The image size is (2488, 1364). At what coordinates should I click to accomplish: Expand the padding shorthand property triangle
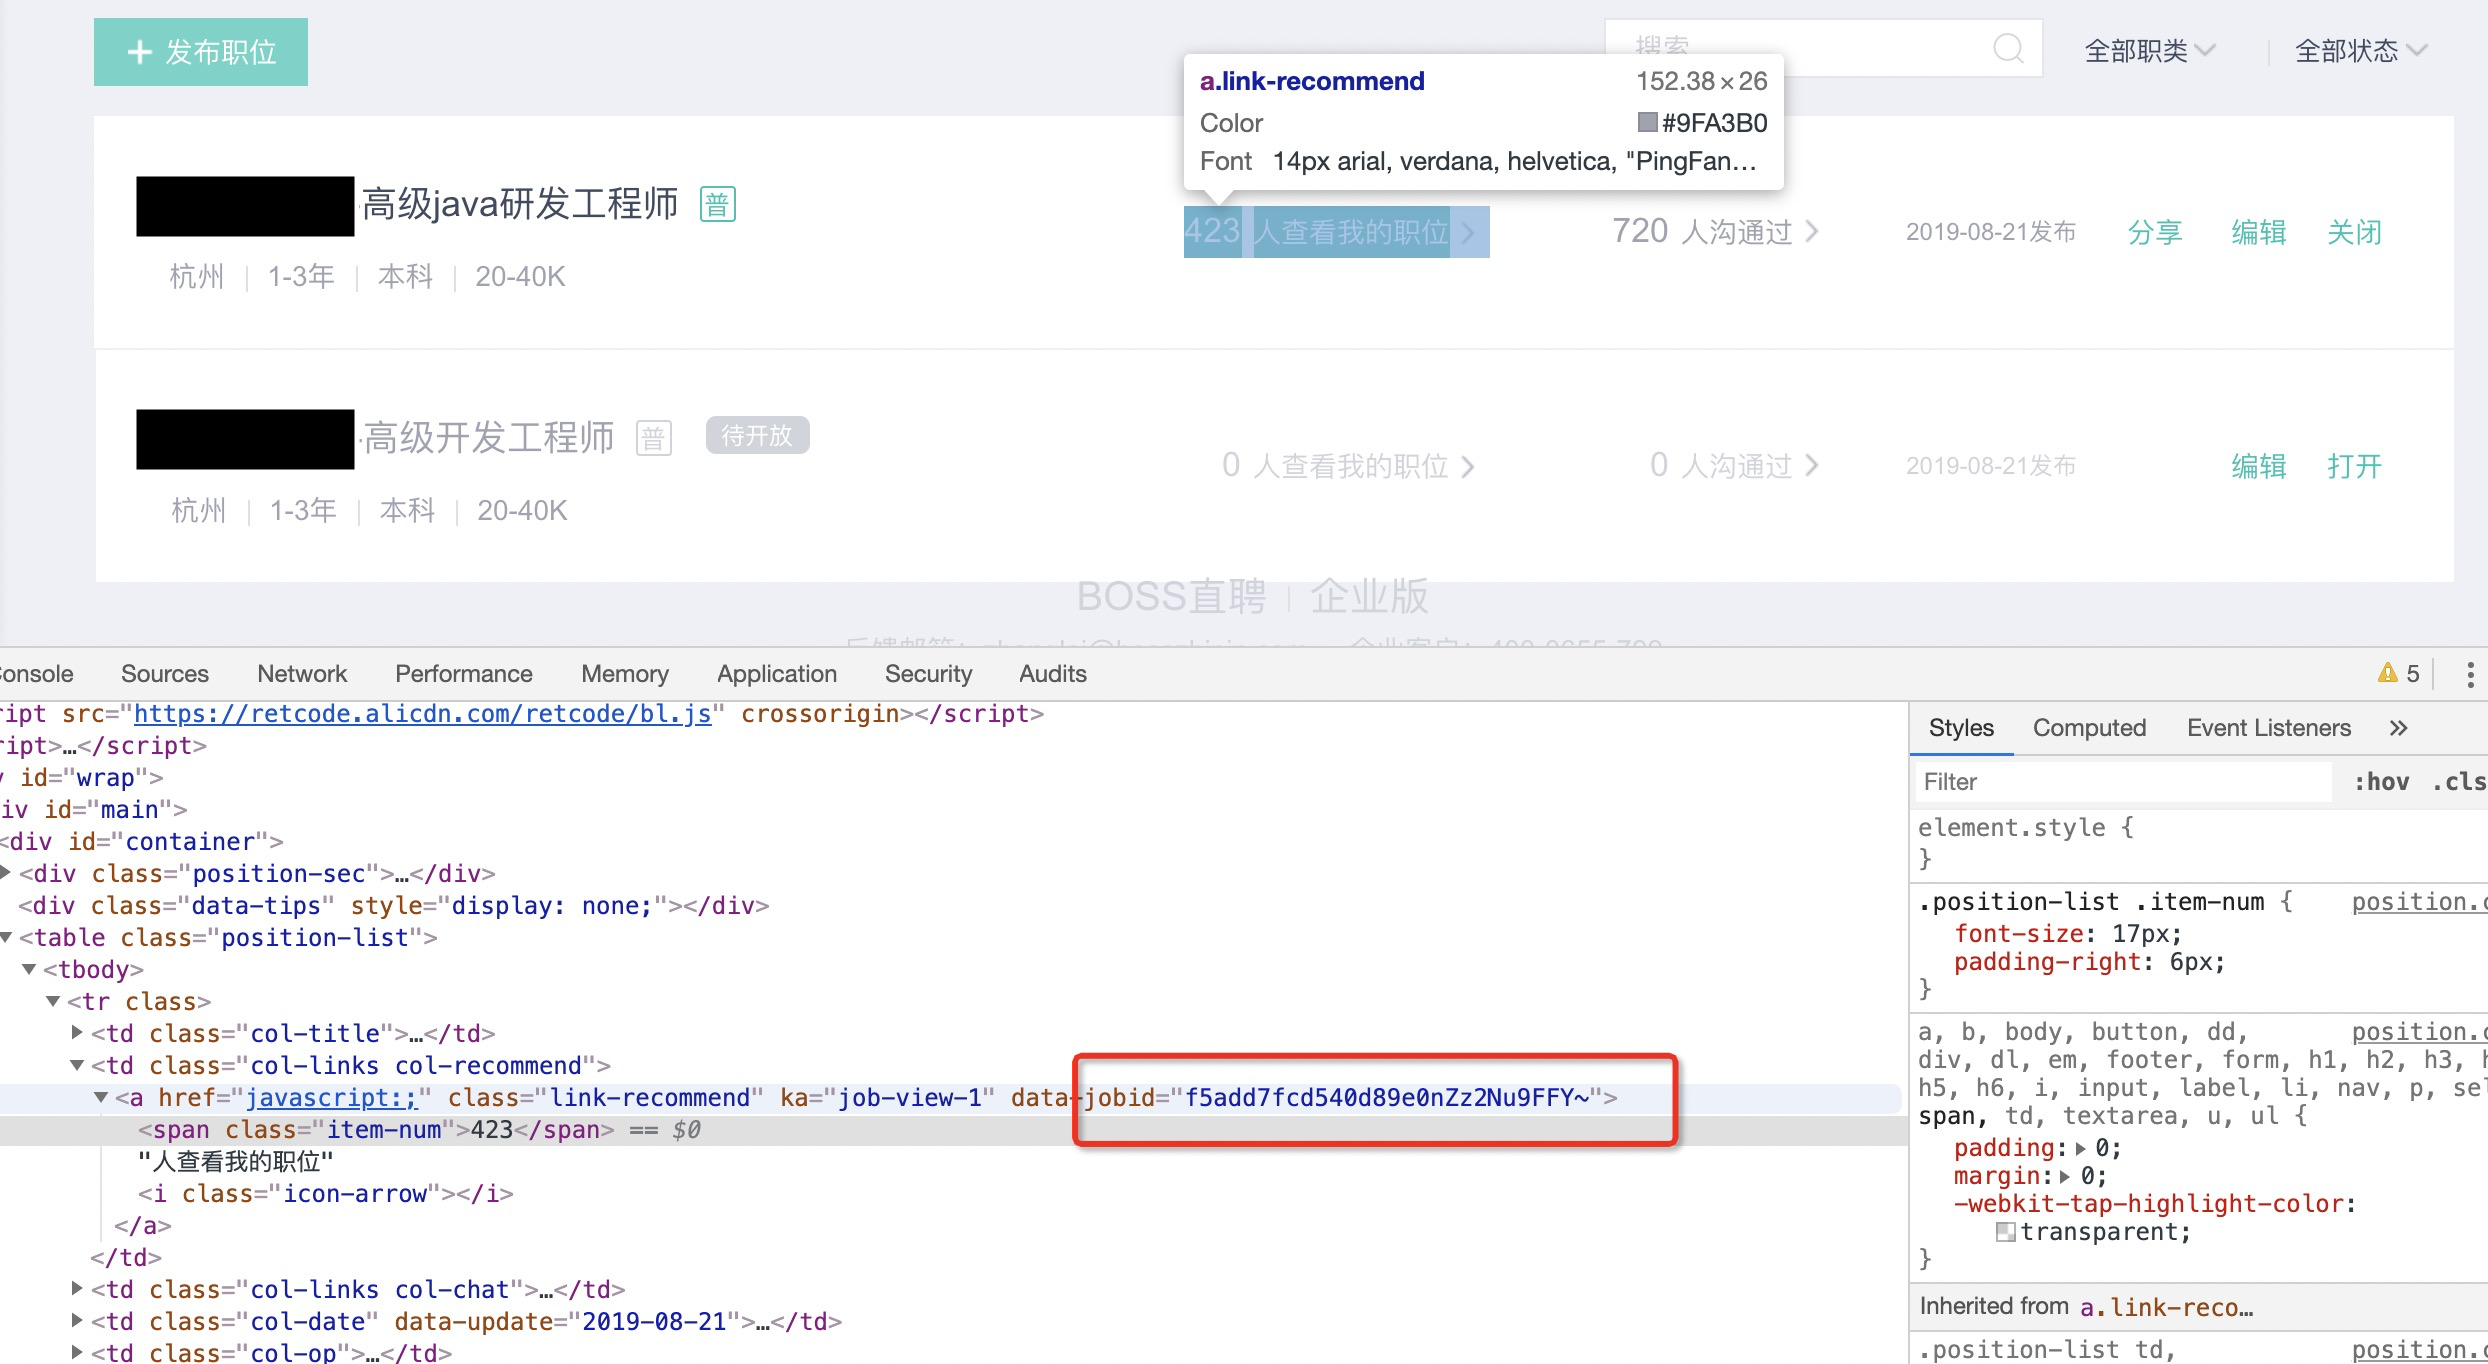tap(2081, 1148)
